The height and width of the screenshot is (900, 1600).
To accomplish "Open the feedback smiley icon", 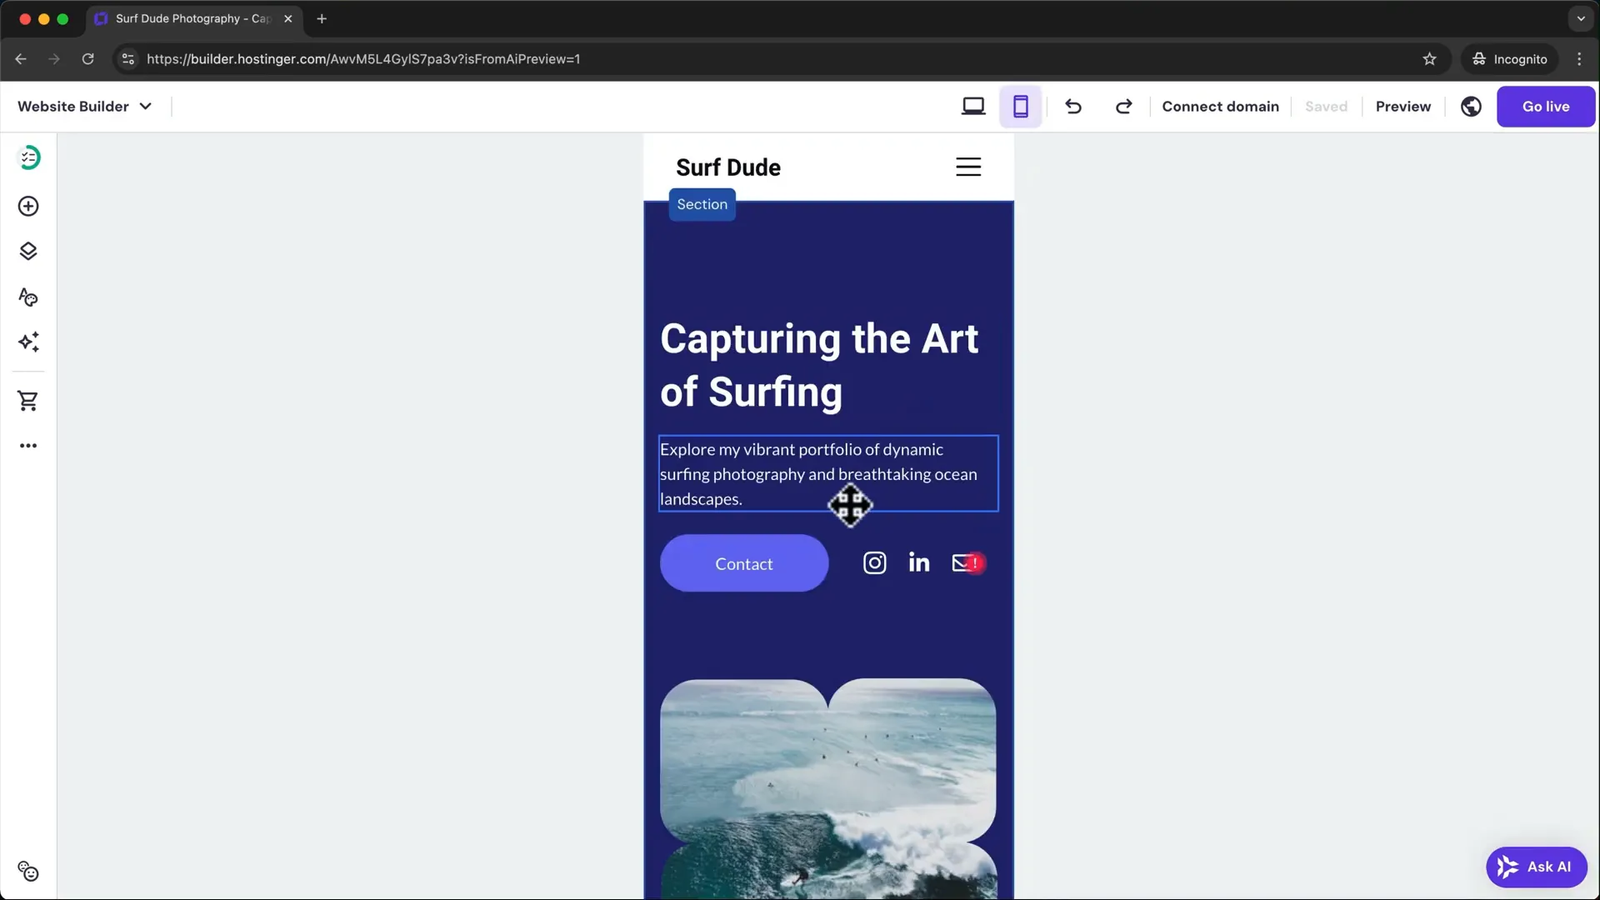I will pos(29,872).
